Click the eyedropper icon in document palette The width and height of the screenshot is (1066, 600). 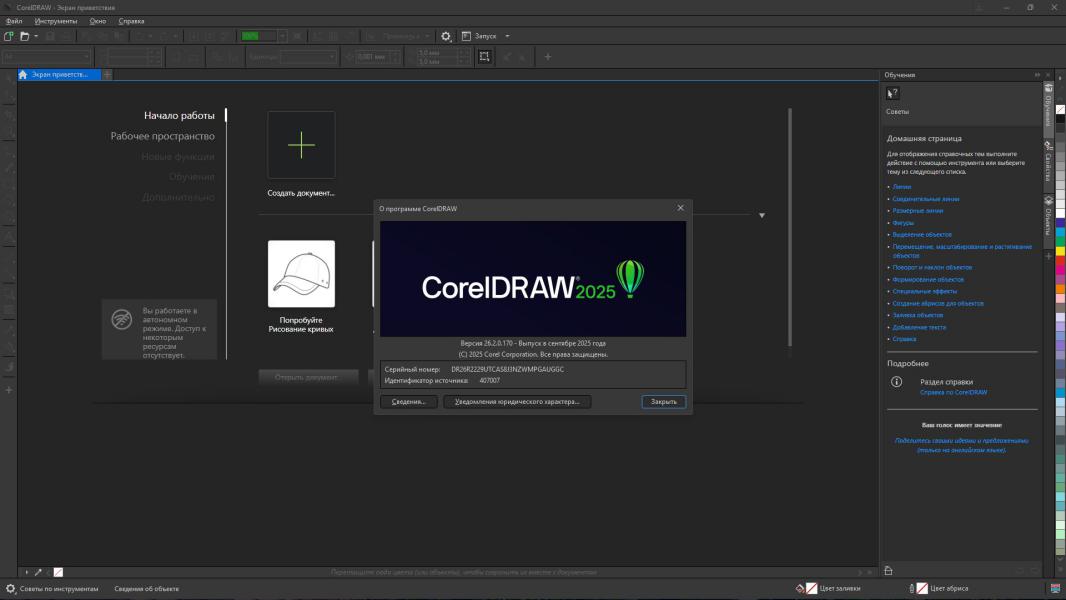click(39, 572)
